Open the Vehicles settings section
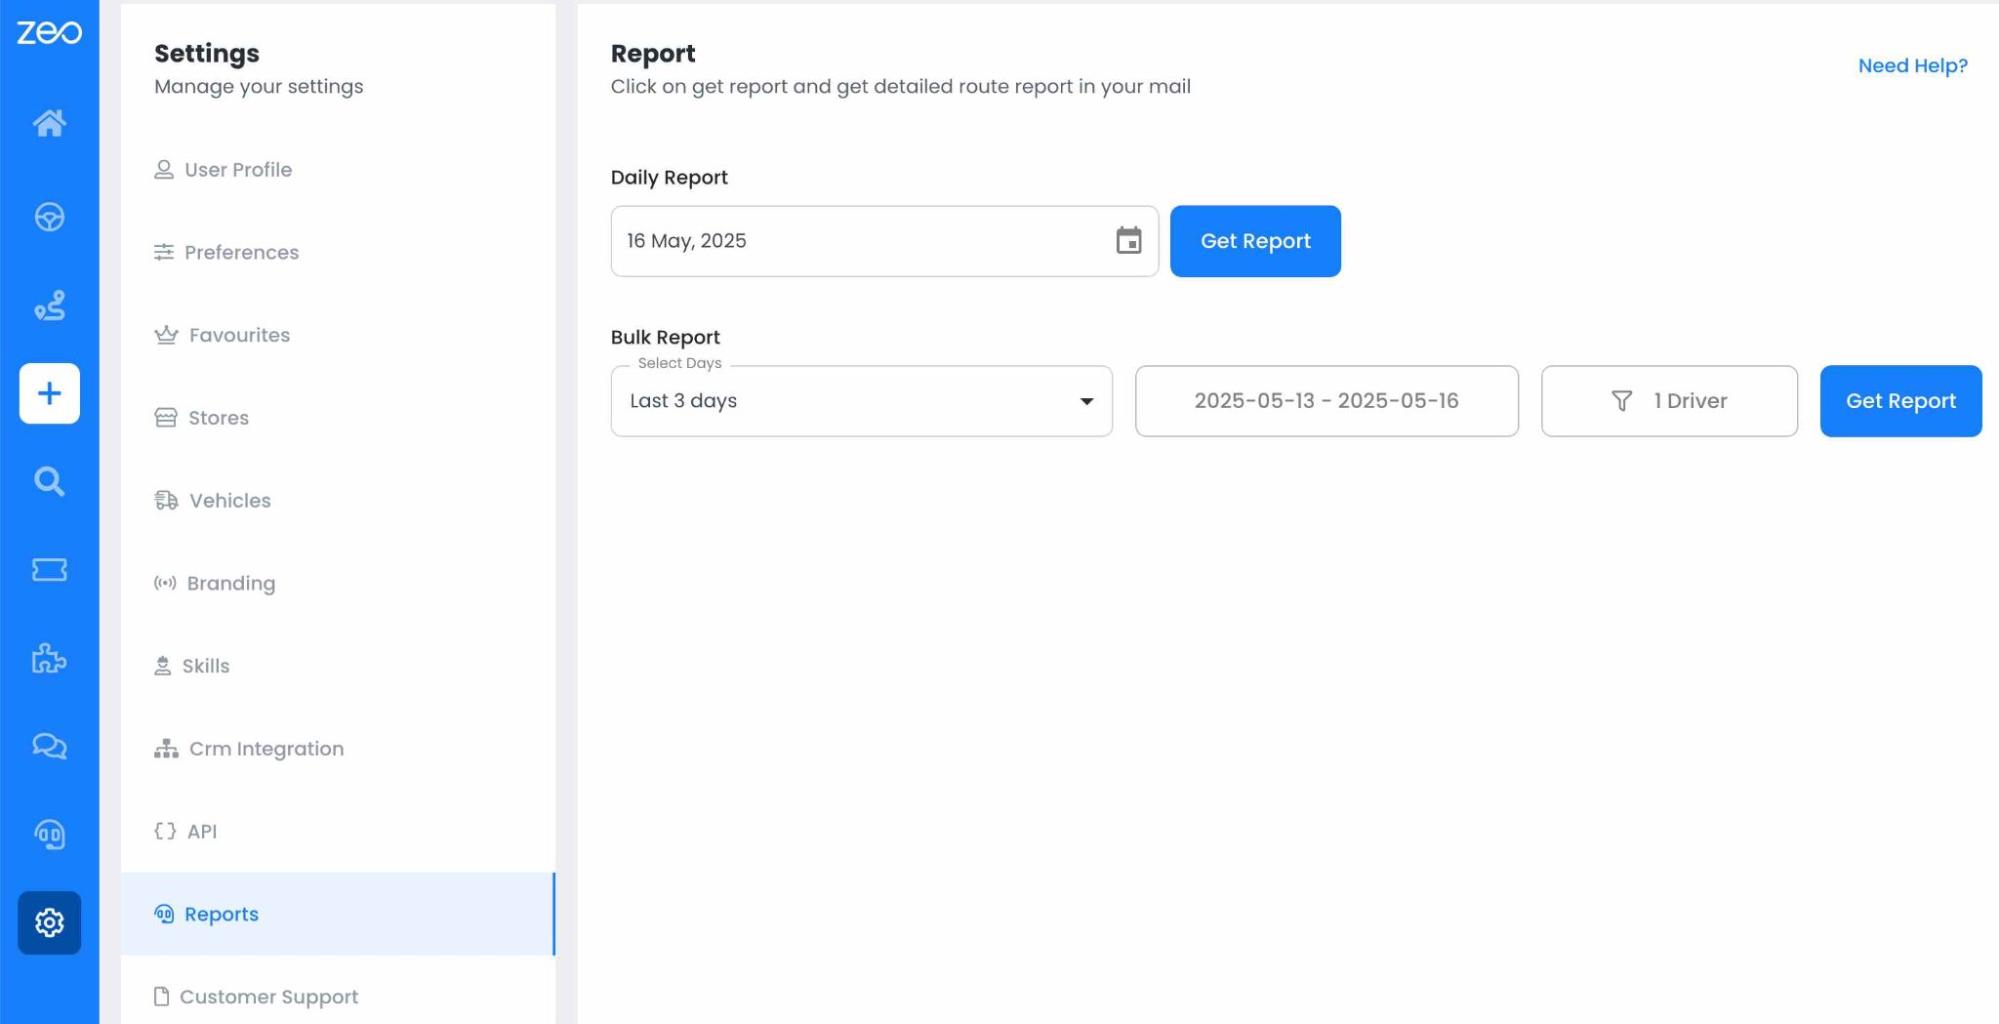 pos(230,501)
